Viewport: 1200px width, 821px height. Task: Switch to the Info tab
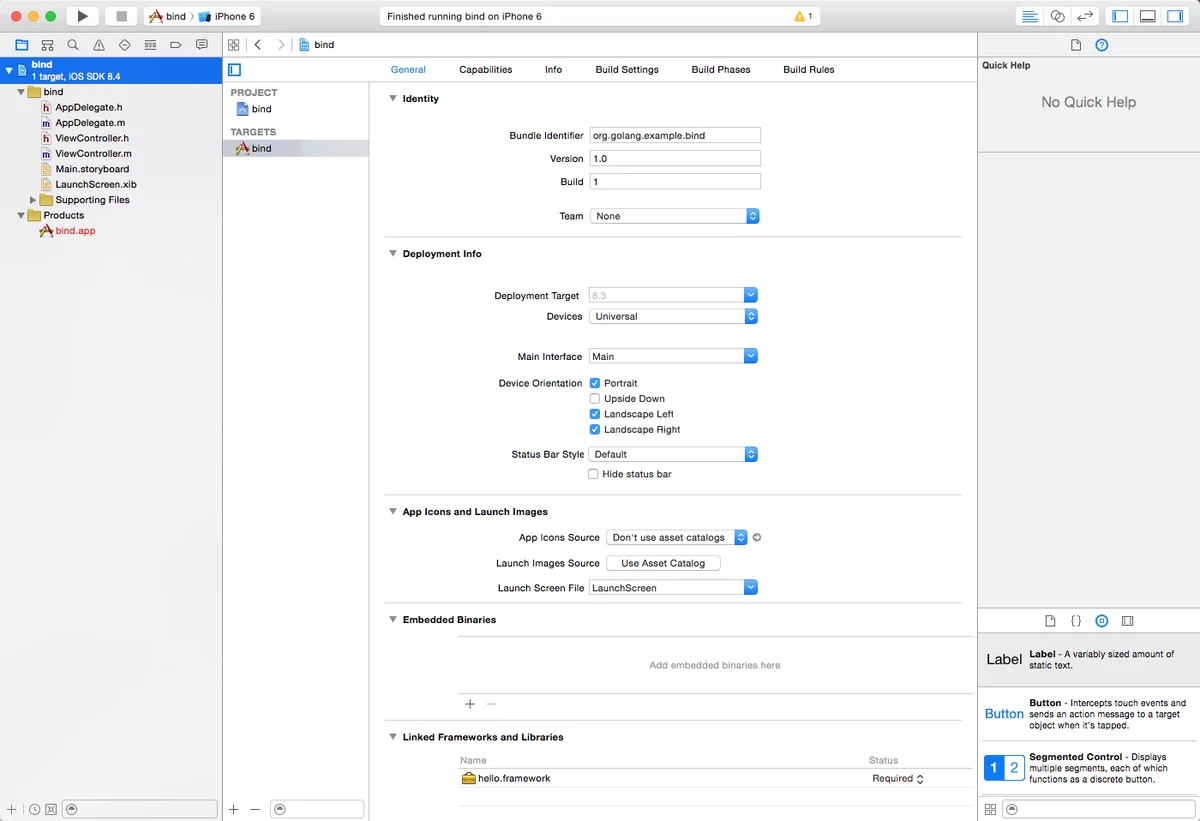pos(553,70)
